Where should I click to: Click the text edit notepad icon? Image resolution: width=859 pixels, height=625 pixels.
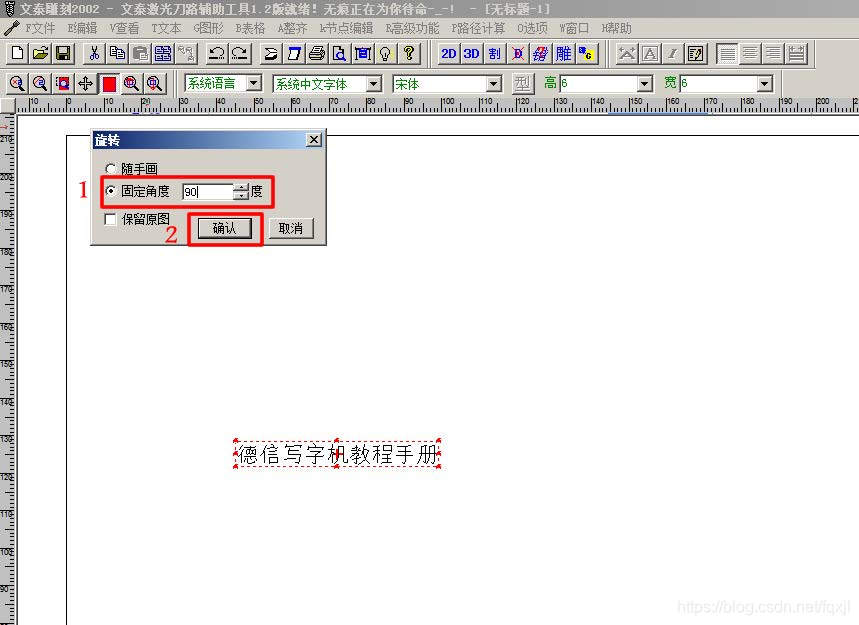(x=696, y=54)
